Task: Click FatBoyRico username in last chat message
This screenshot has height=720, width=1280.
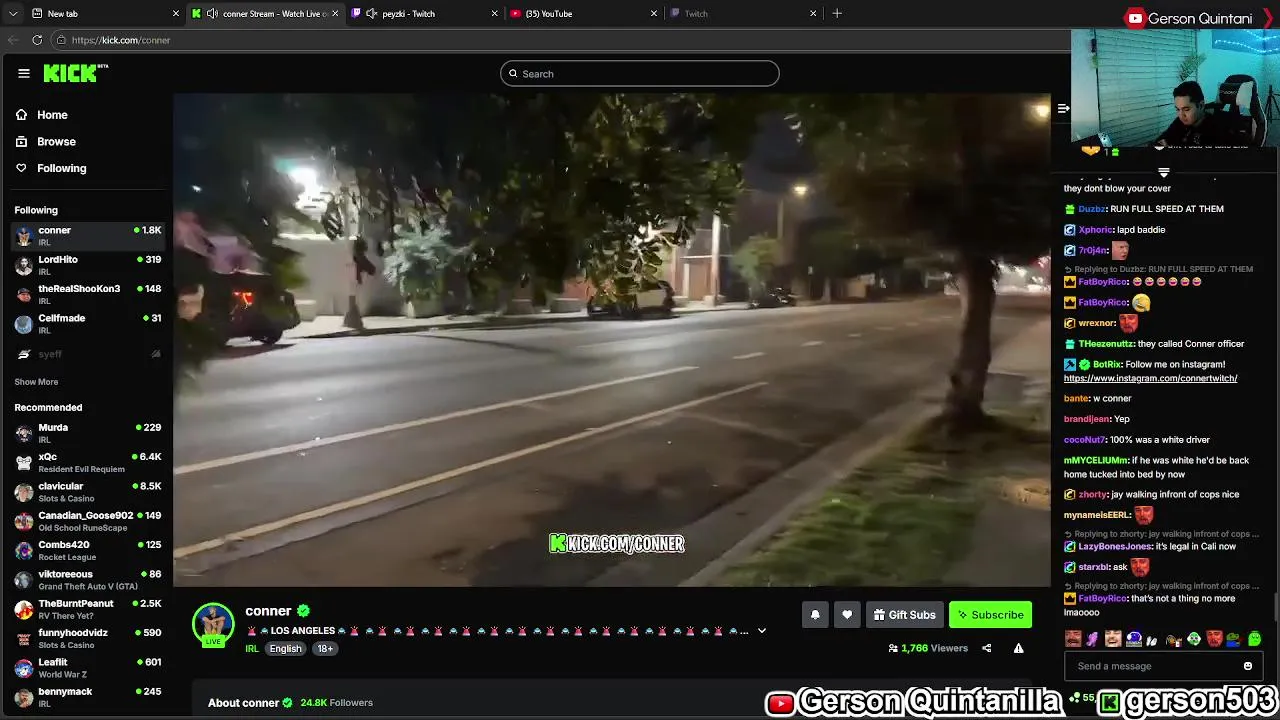Action: tap(1103, 599)
